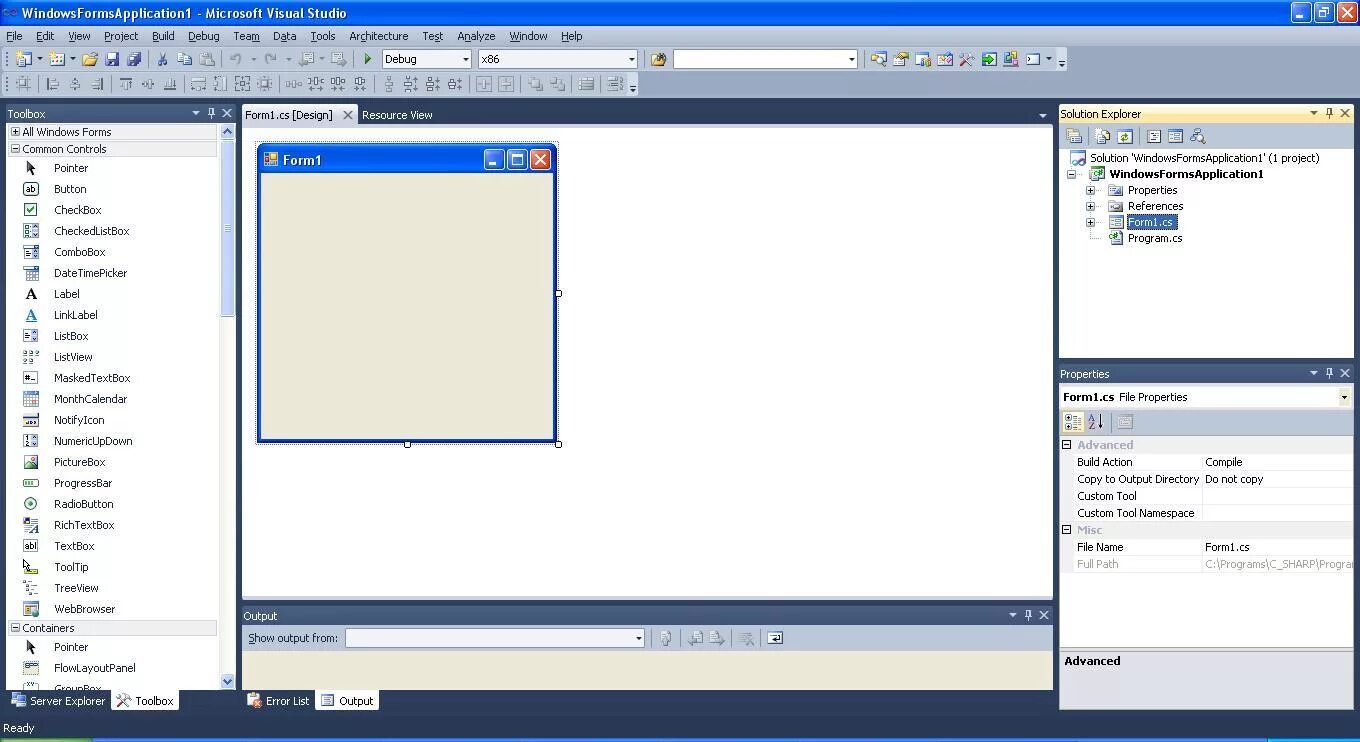1360x742 pixels.
Task: Open the Analyze menu
Action: pos(476,36)
